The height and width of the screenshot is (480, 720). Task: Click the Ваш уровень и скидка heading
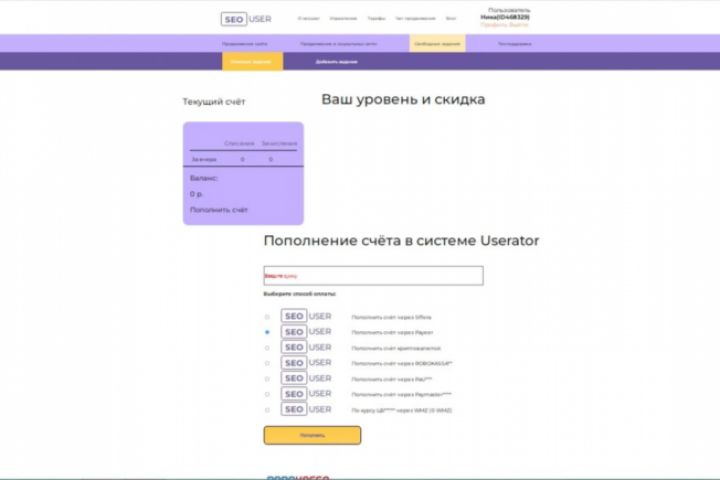click(403, 99)
